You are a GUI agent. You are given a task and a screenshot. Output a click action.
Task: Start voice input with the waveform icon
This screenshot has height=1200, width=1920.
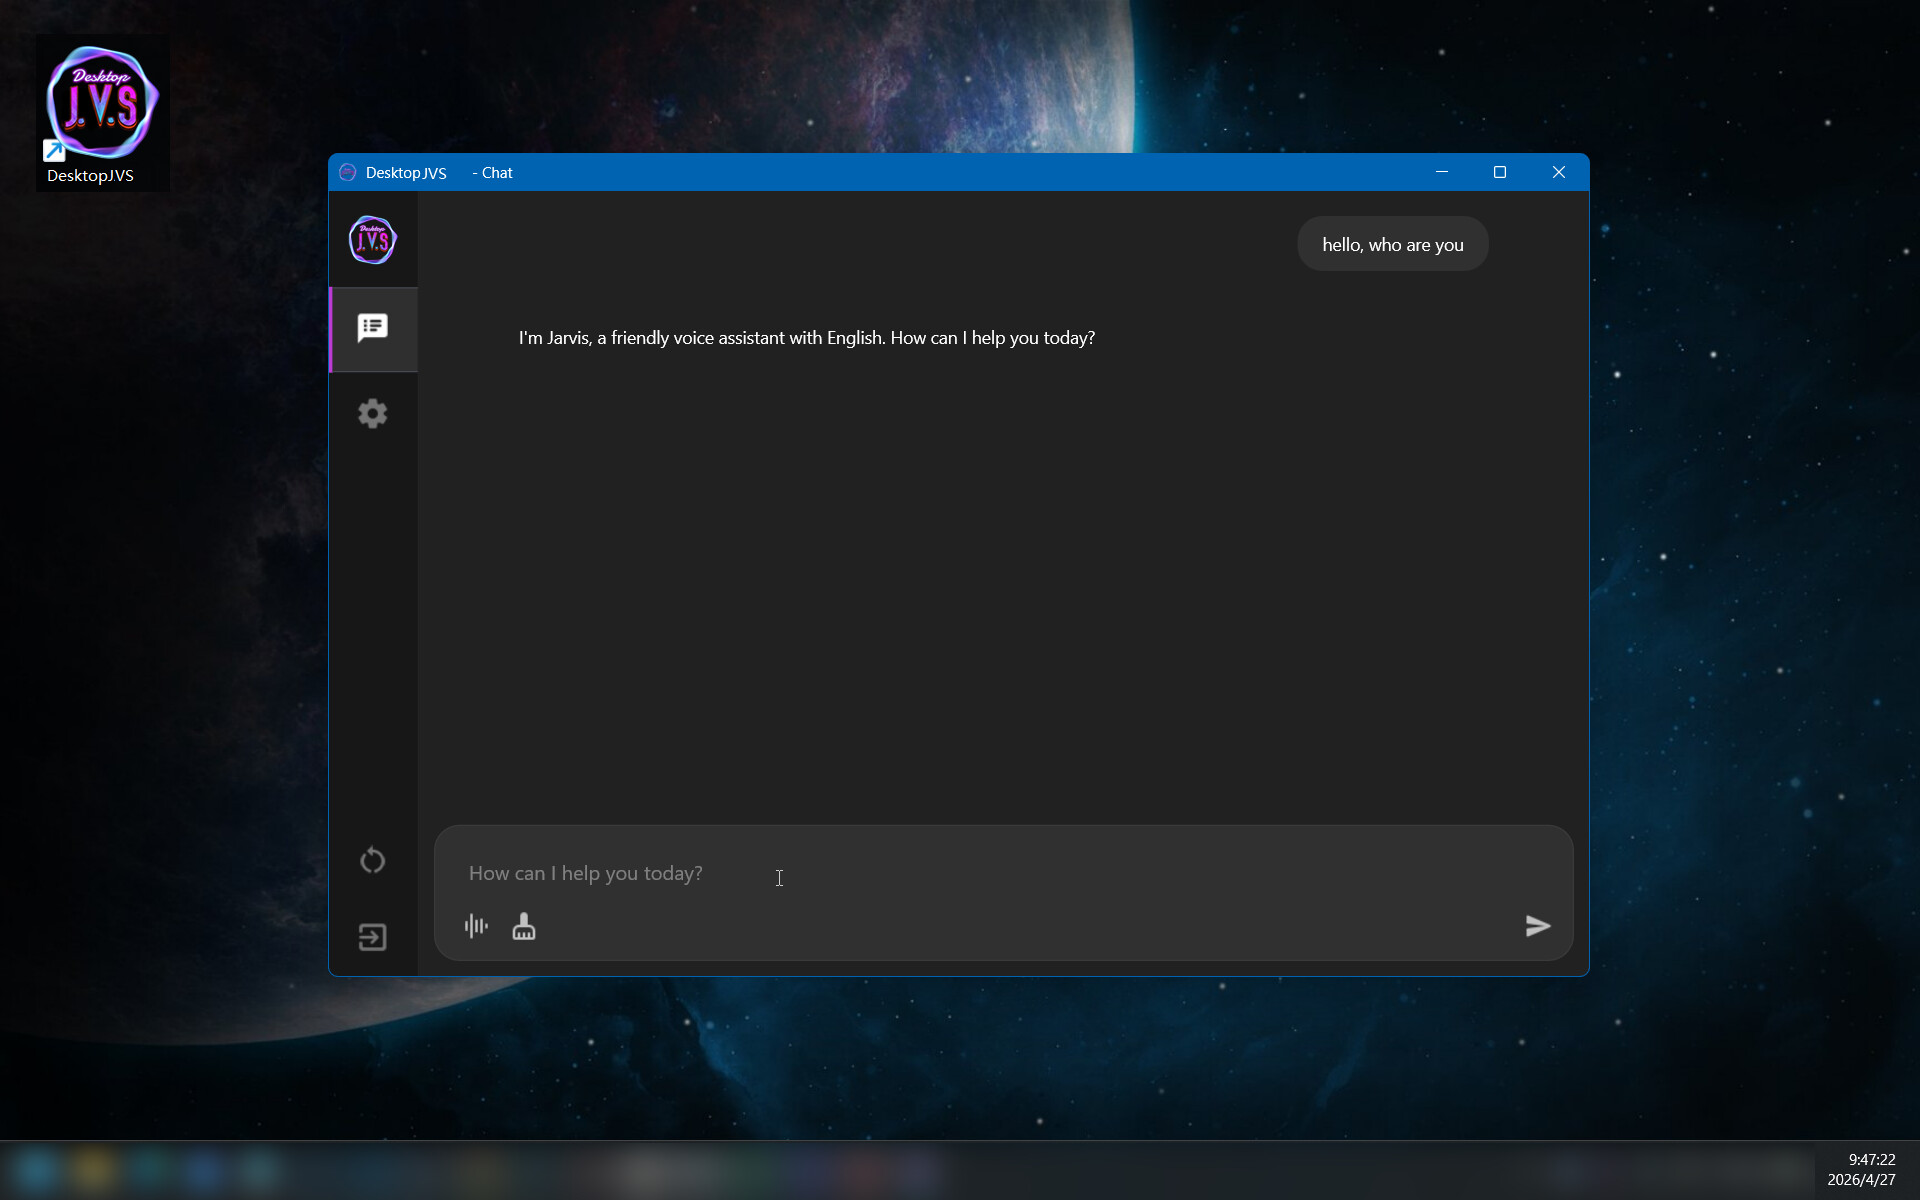476,926
